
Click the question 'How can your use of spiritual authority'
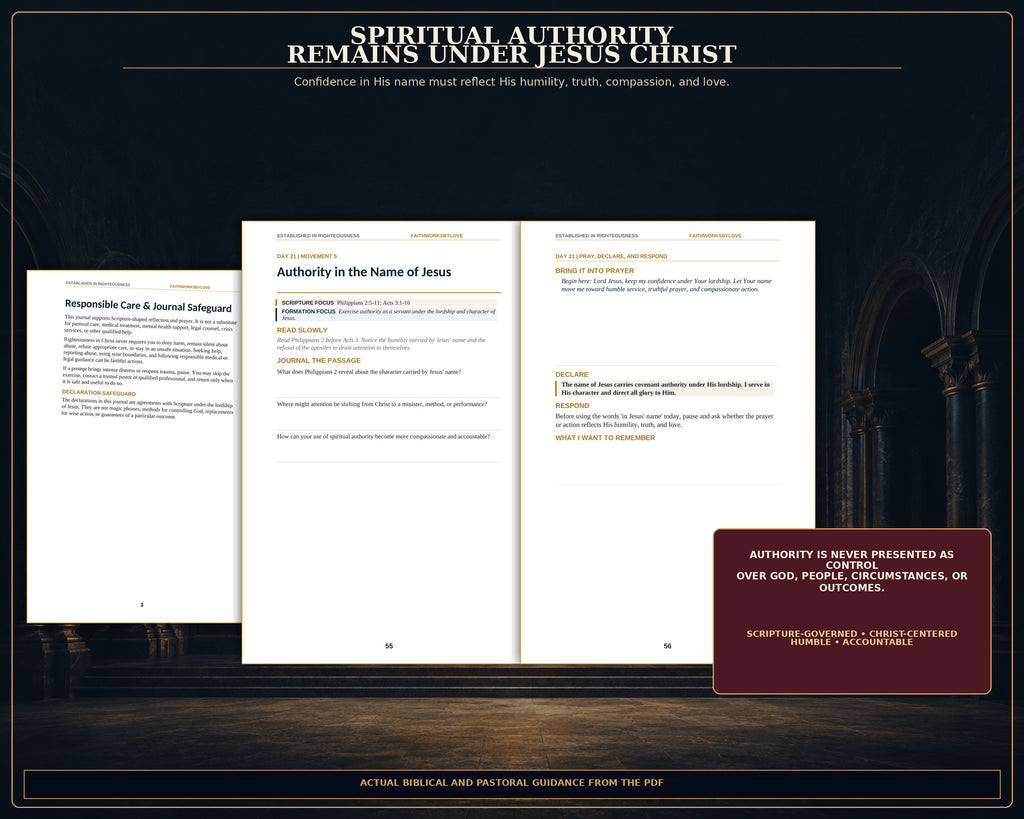pos(383,436)
